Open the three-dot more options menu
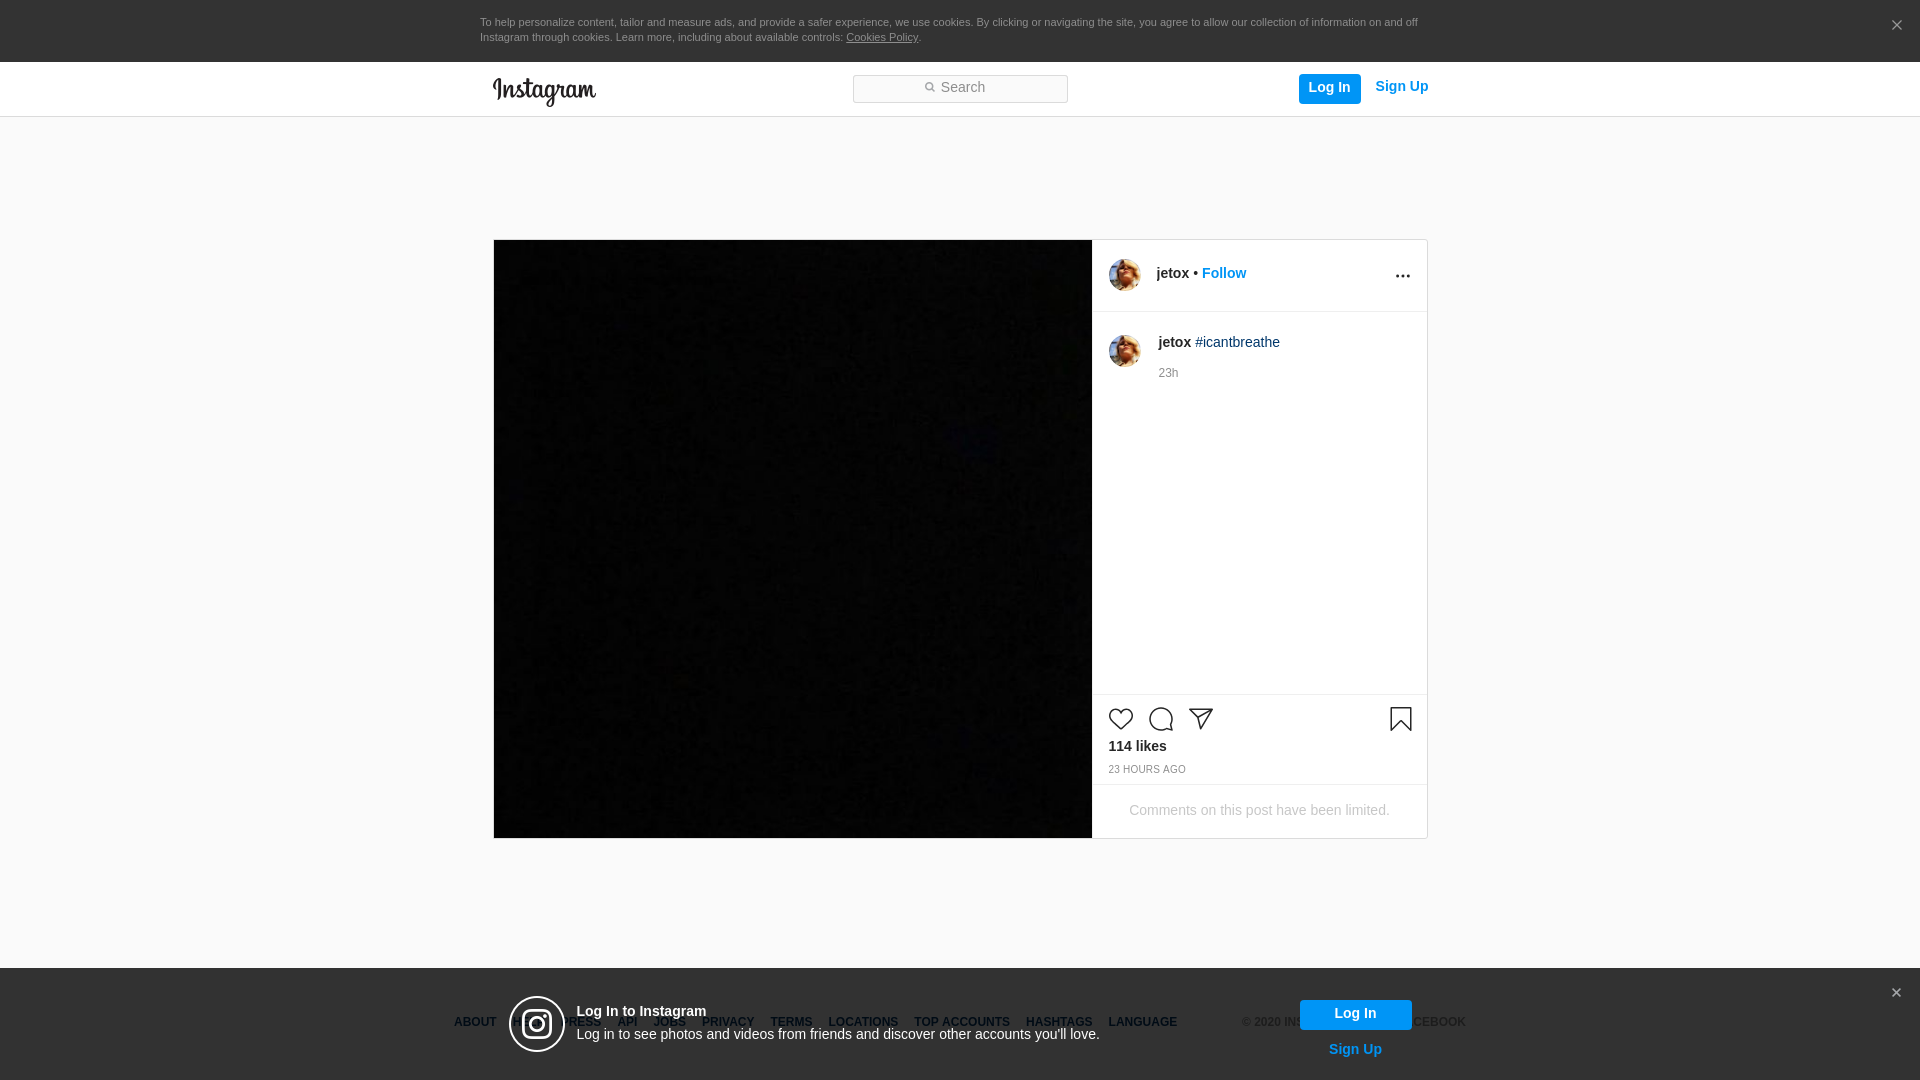 tap(1402, 276)
